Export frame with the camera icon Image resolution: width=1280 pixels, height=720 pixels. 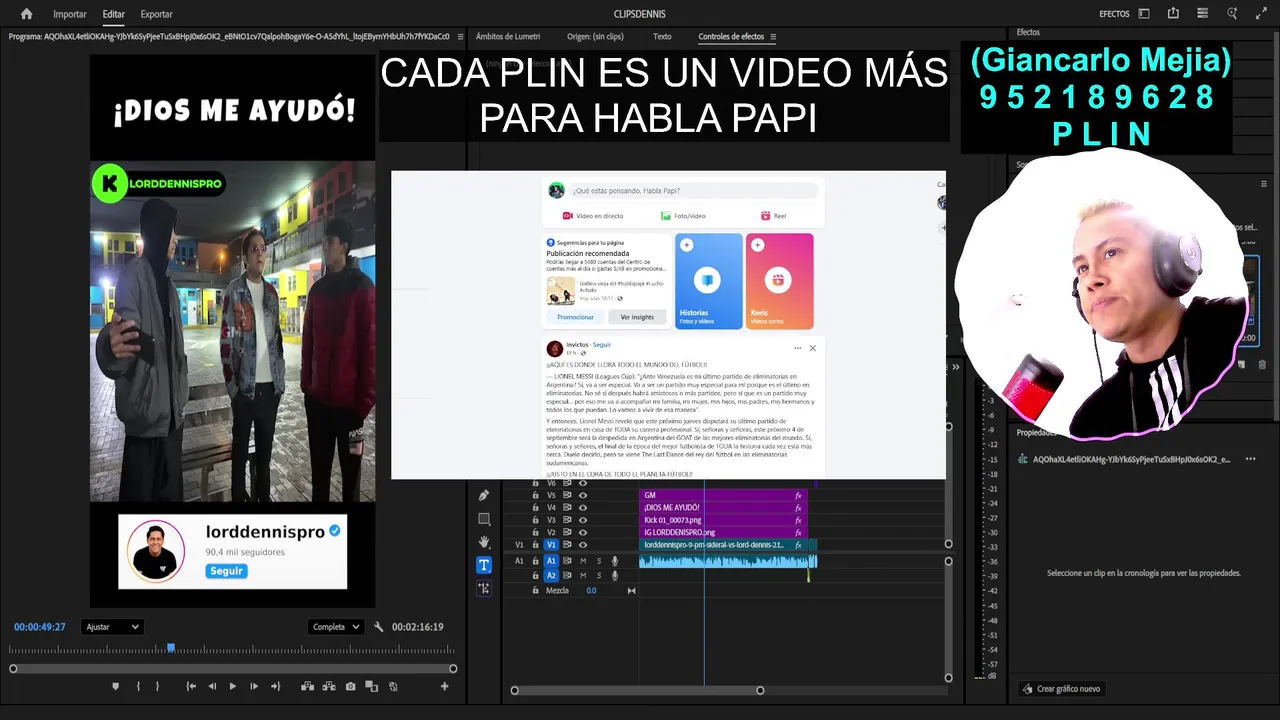350,686
